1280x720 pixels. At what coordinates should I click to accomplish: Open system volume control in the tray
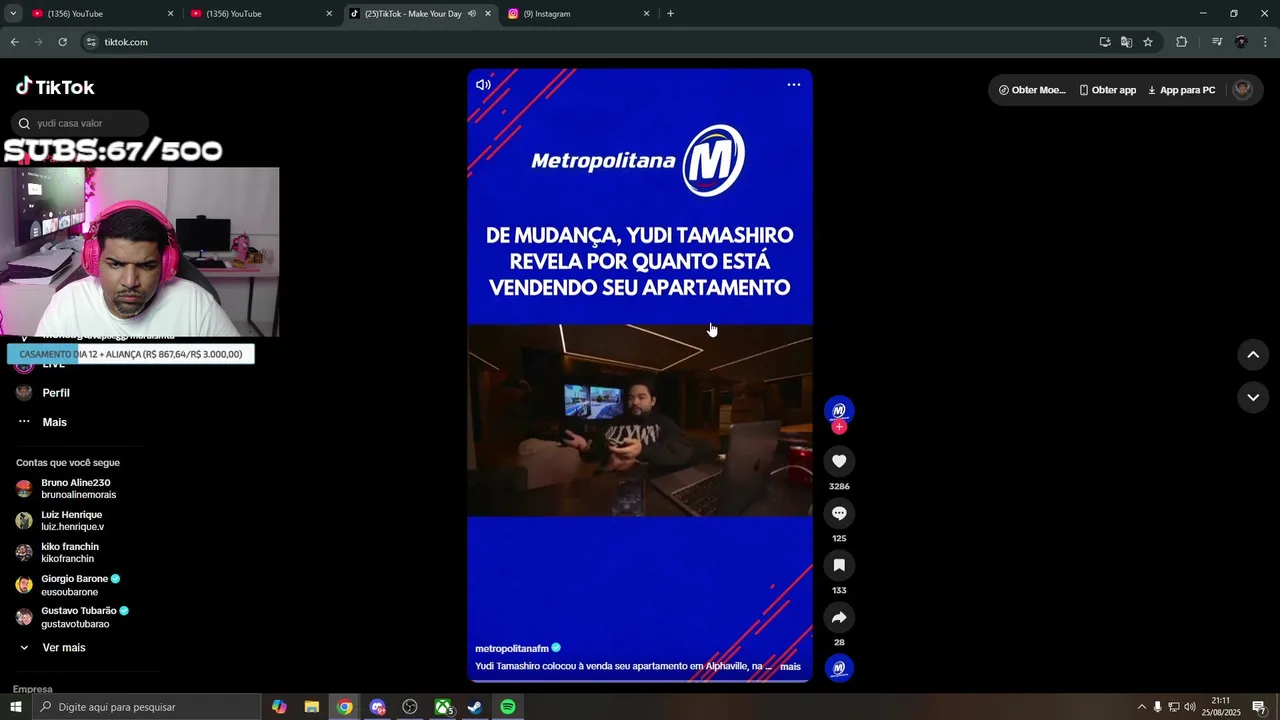click(x=1190, y=707)
